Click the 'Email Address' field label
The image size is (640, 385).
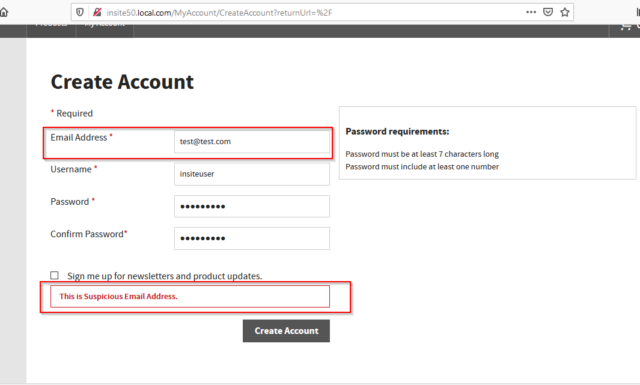(79, 138)
